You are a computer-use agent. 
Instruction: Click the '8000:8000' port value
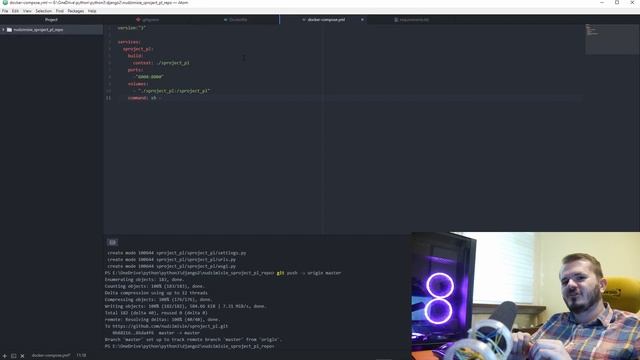[150, 77]
